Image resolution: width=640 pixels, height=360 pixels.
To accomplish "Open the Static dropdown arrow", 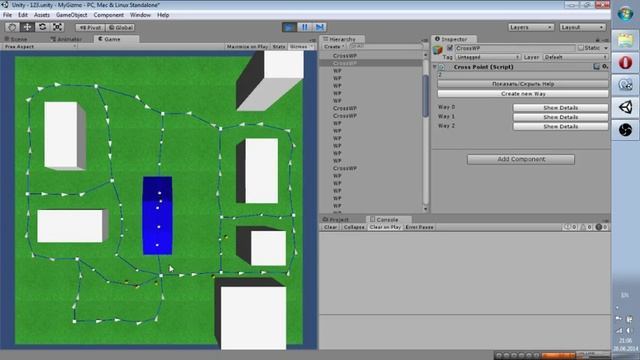I will (x=606, y=48).
